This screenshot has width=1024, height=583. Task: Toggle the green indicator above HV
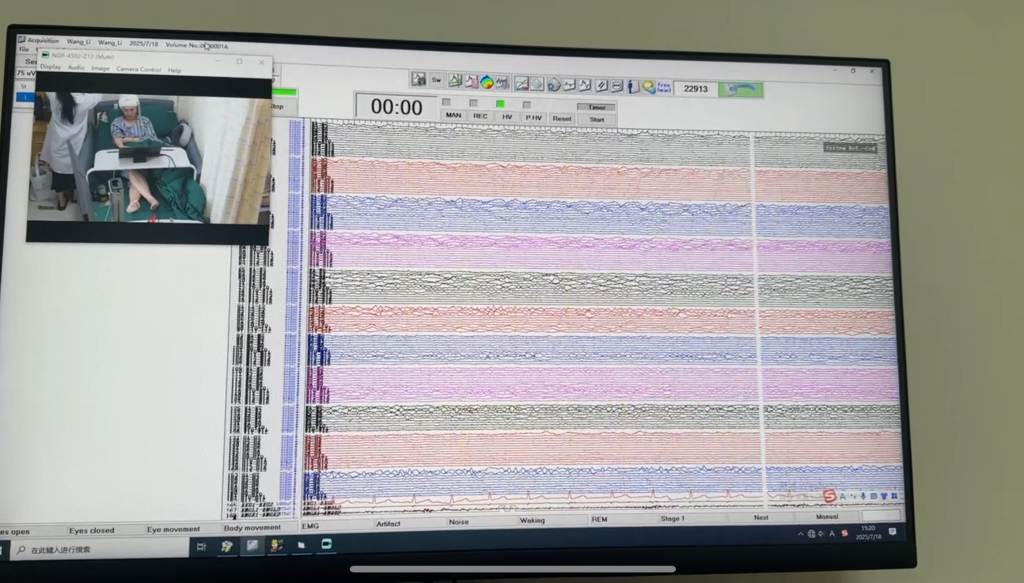[x=500, y=103]
